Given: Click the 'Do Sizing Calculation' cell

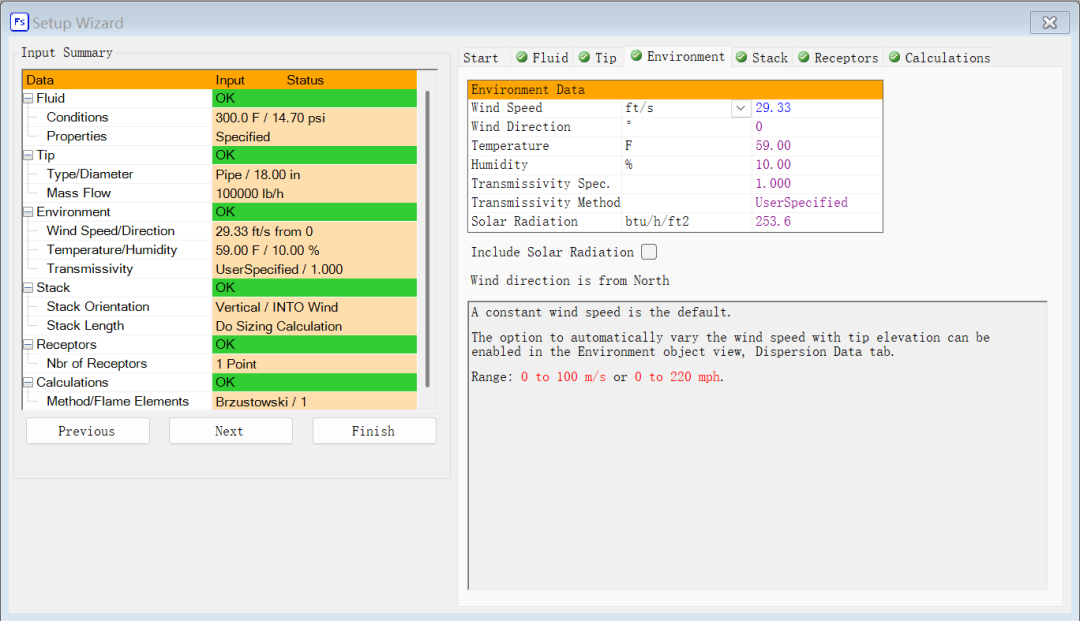Looking at the screenshot, I should coord(315,326).
